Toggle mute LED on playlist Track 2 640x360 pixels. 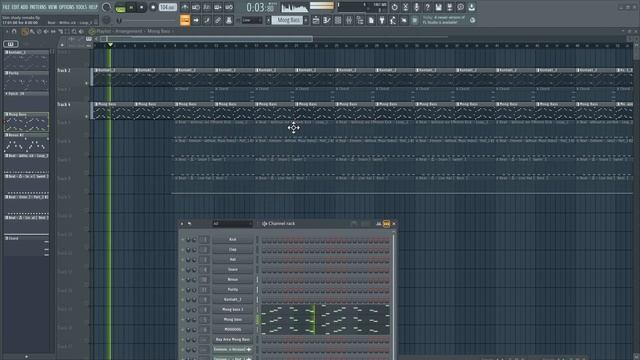pyautogui.click(x=87, y=83)
